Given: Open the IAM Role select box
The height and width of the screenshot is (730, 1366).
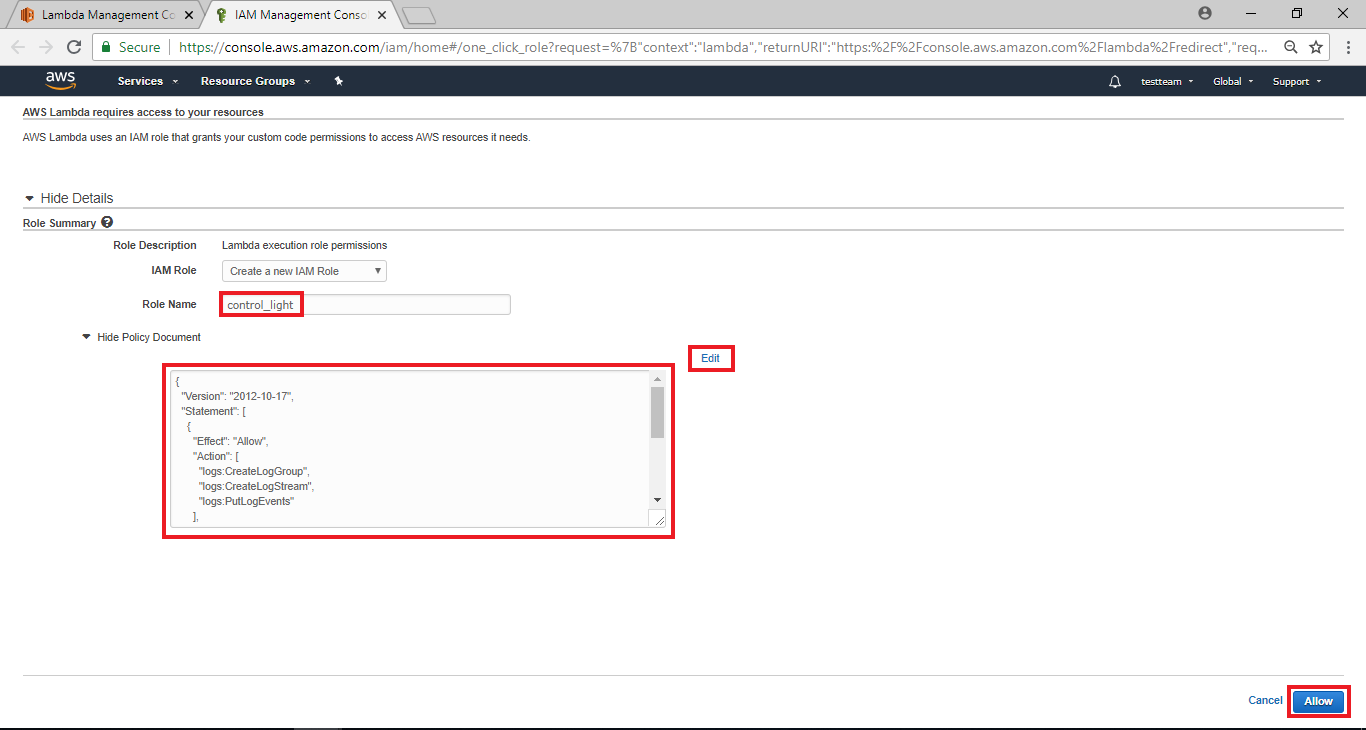Looking at the screenshot, I should click(304, 271).
